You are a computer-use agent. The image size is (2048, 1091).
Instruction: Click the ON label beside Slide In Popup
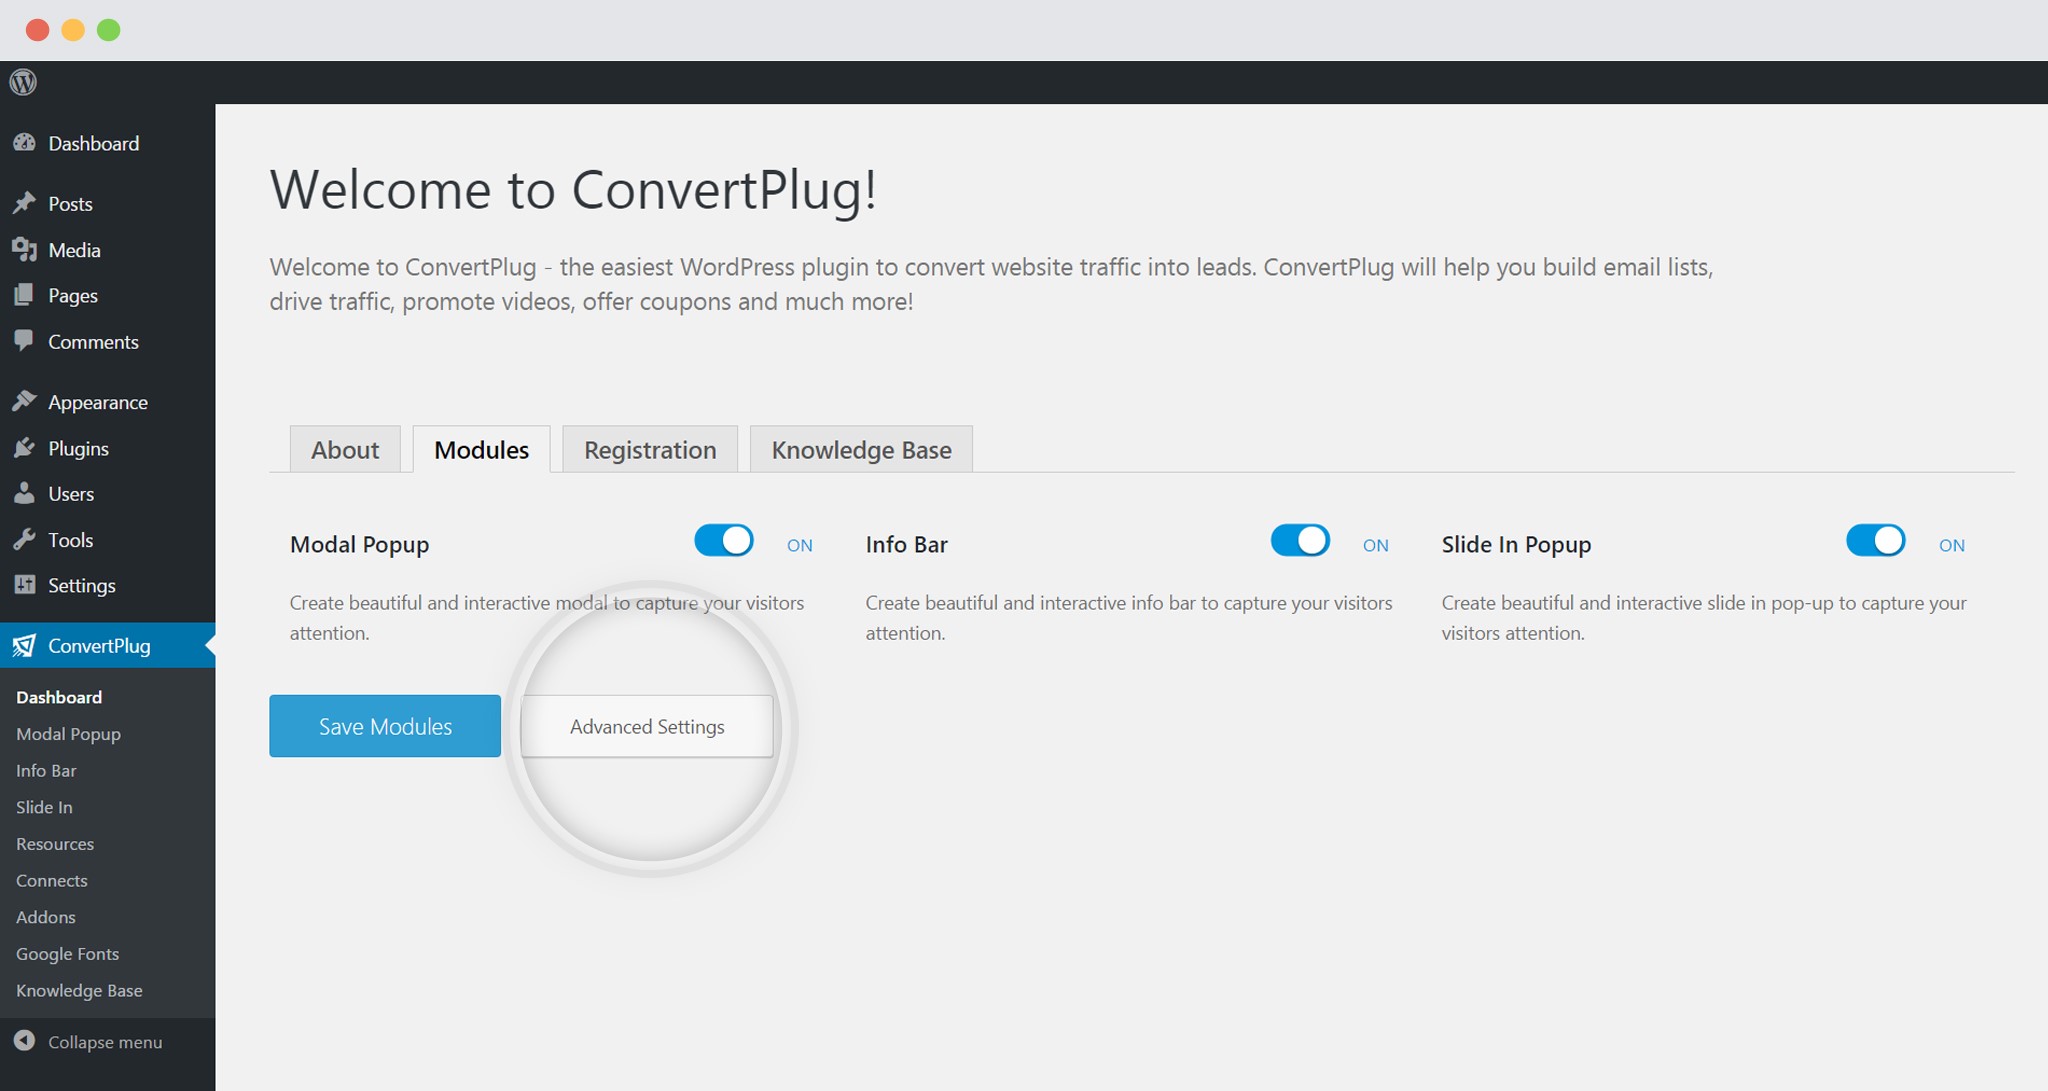pyautogui.click(x=1952, y=545)
